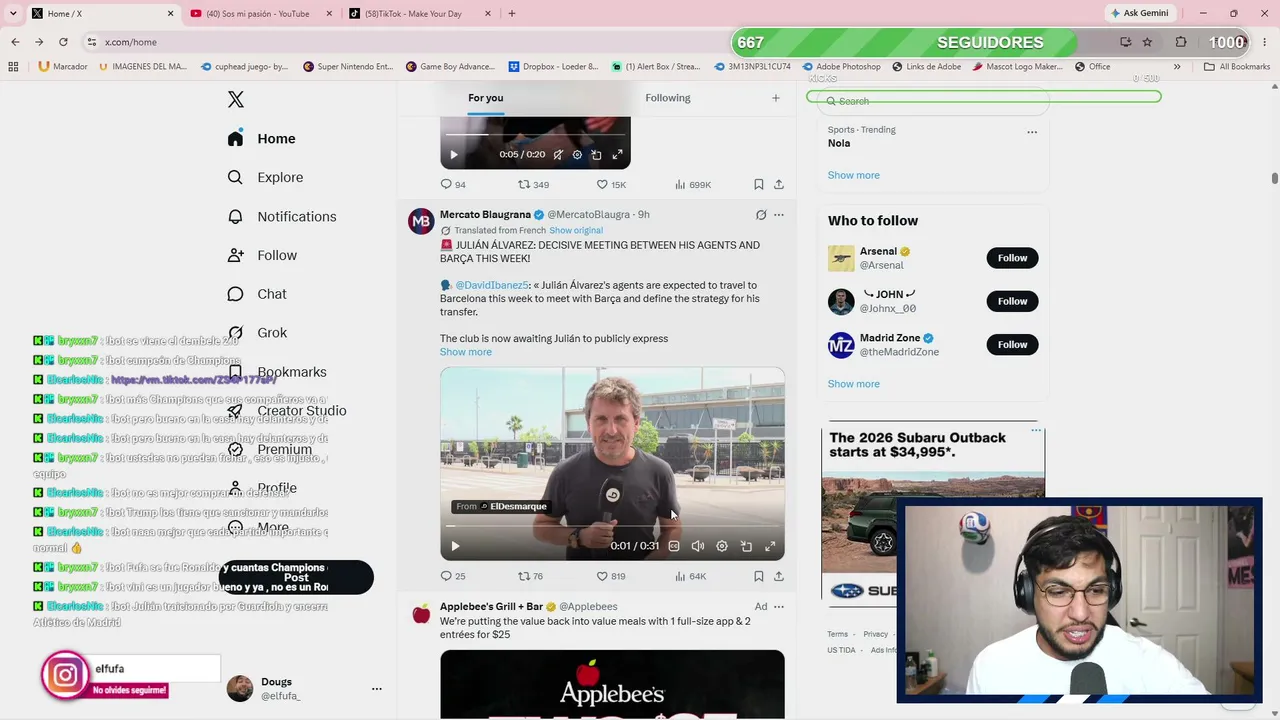The width and height of the screenshot is (1280, 720).
Task: Reply to the Mercato Blaugrana post
Action: (446, 576)
